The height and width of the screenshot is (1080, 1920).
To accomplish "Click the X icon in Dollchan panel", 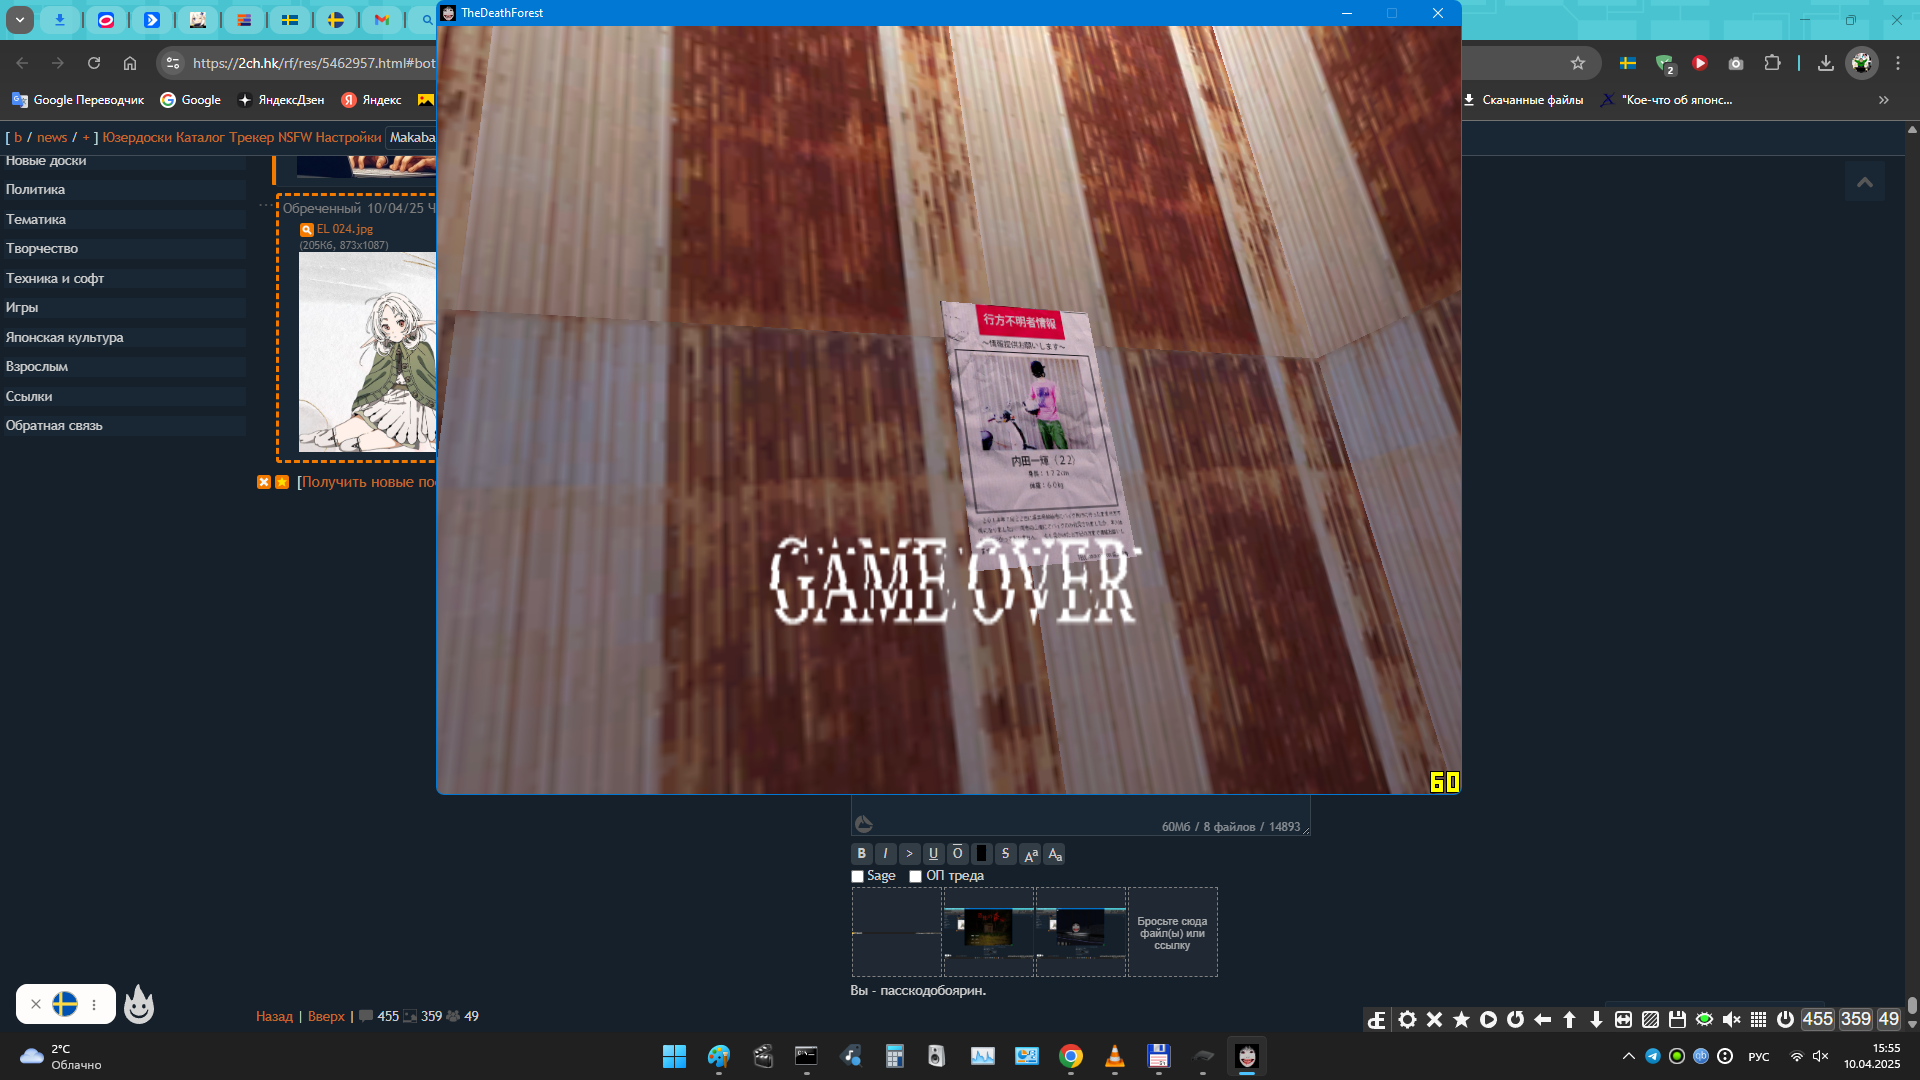I will click(1434, 1019).
